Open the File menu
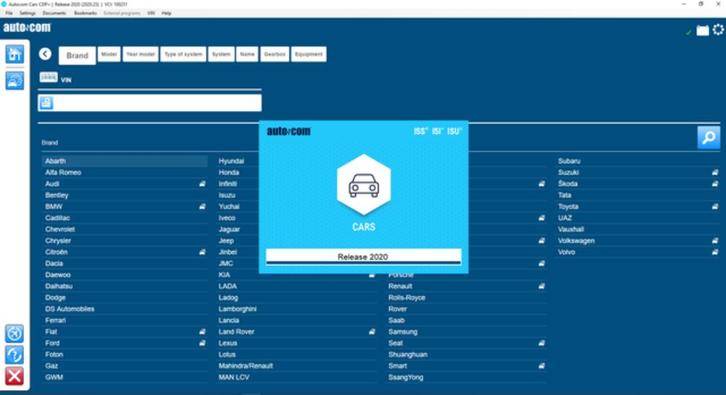This screenshot has width=726, height=395. point(9,13)
